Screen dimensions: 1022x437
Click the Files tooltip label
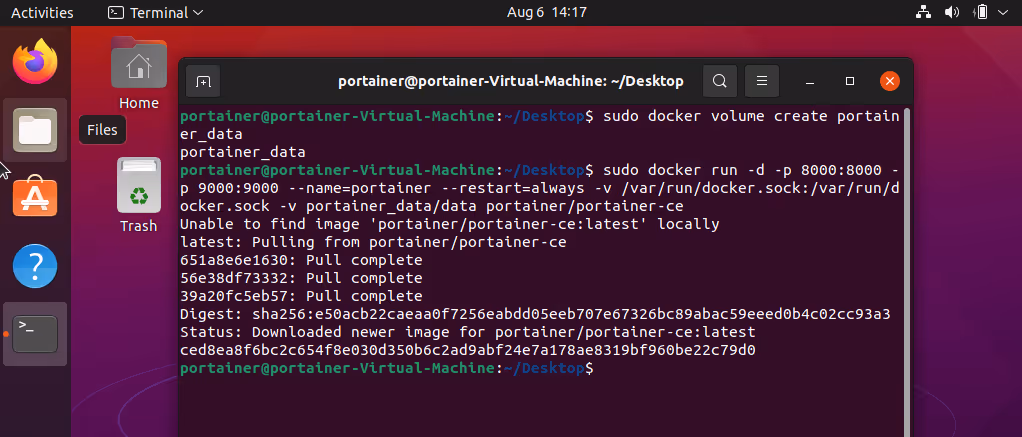pos(102,130)
